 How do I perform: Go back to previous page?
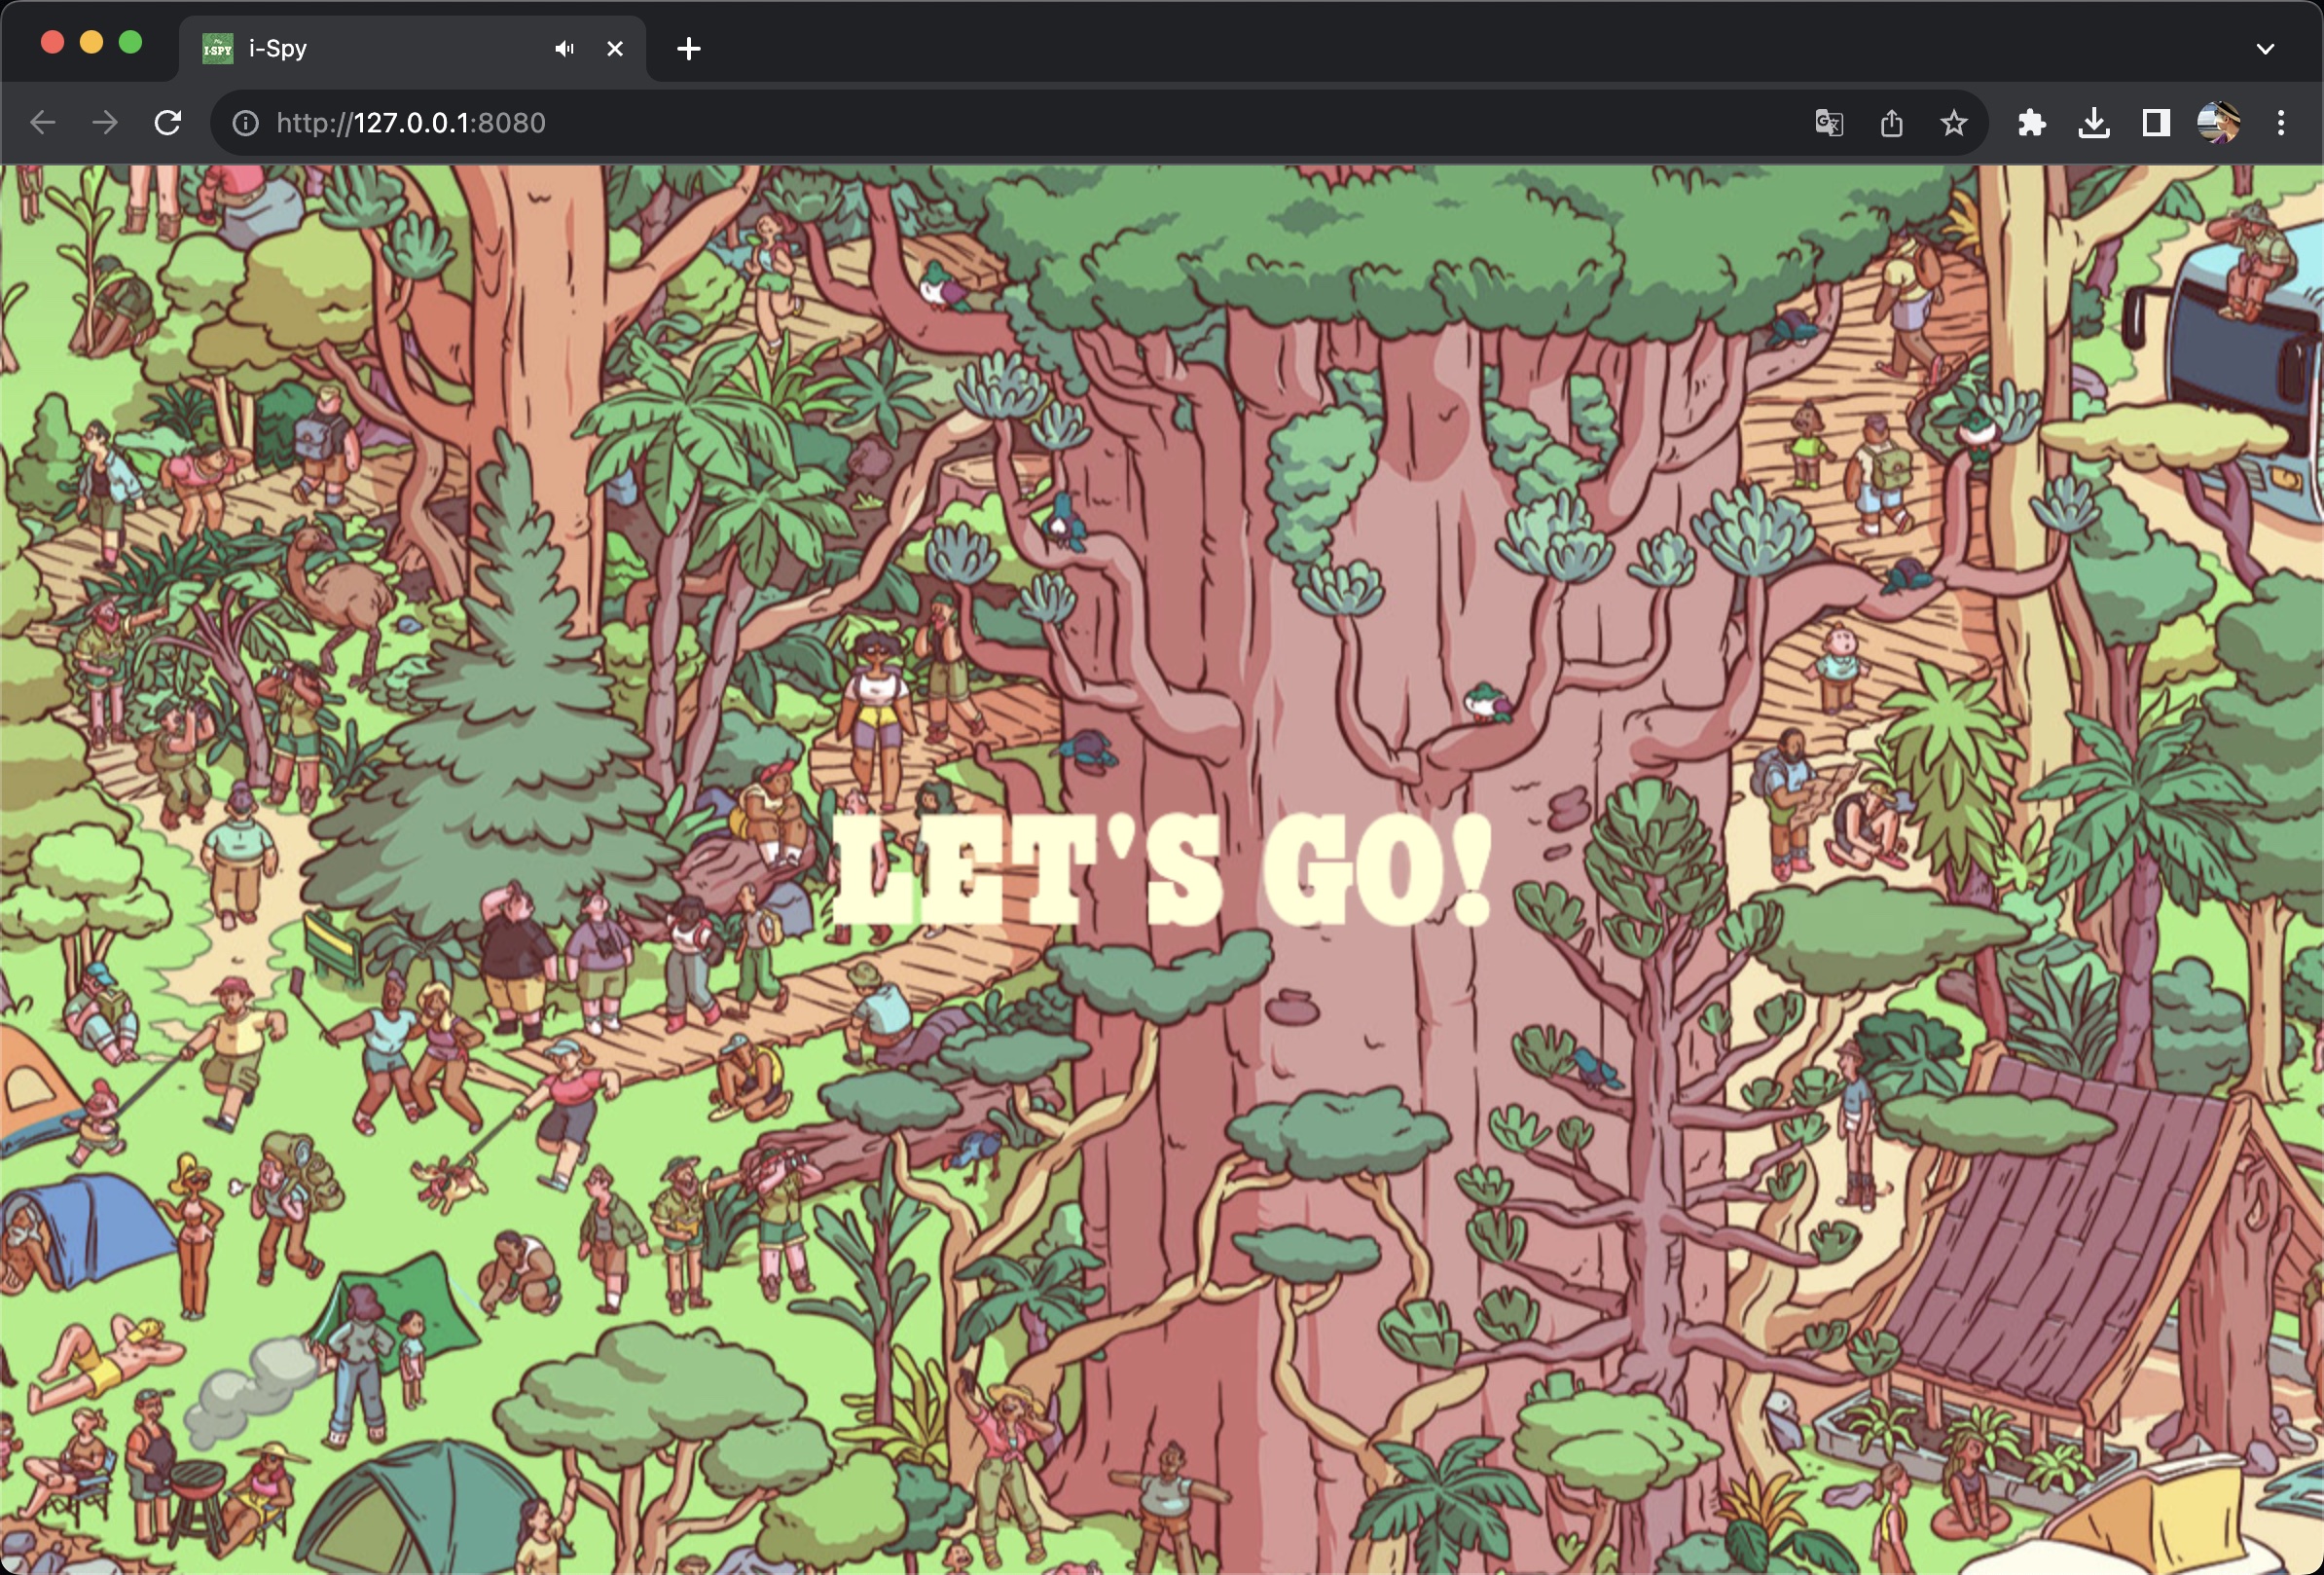43,123
